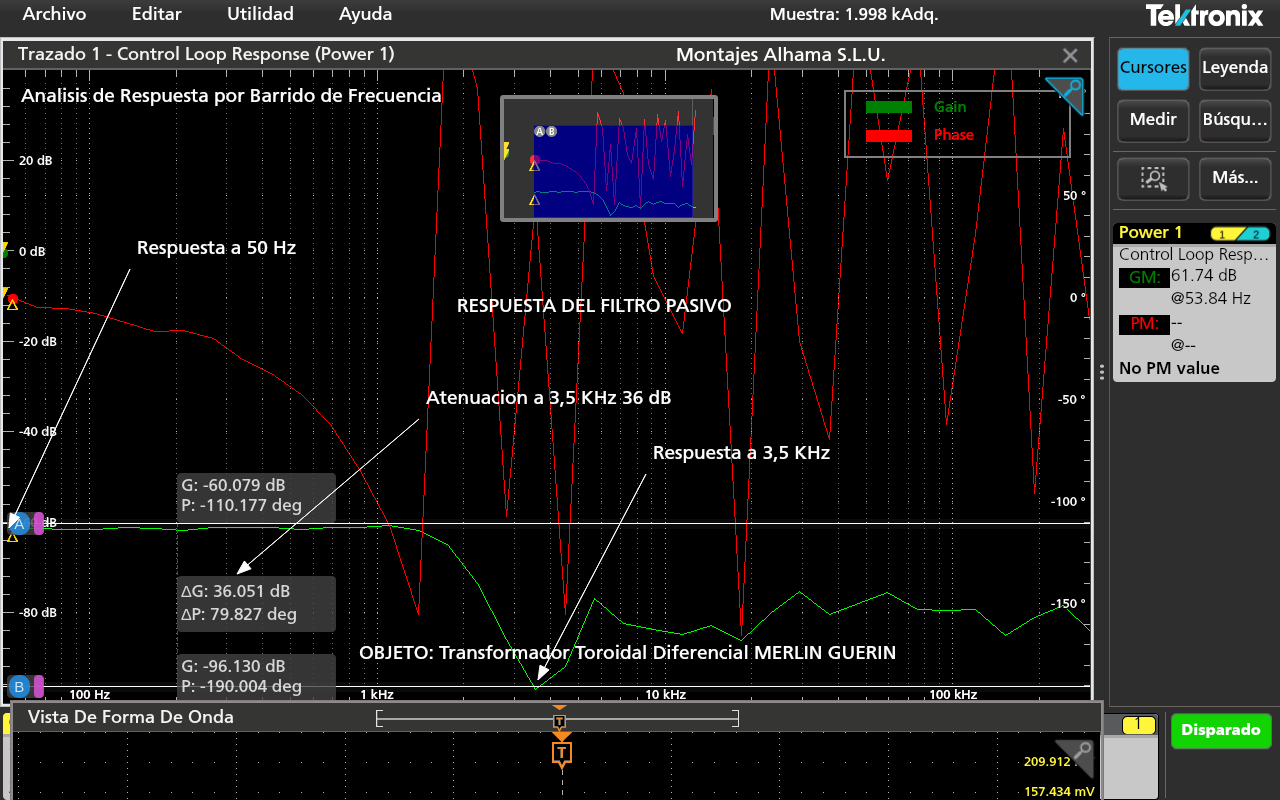
Task: Open the Utilidad menu
Action: click(x=260, y=15)
